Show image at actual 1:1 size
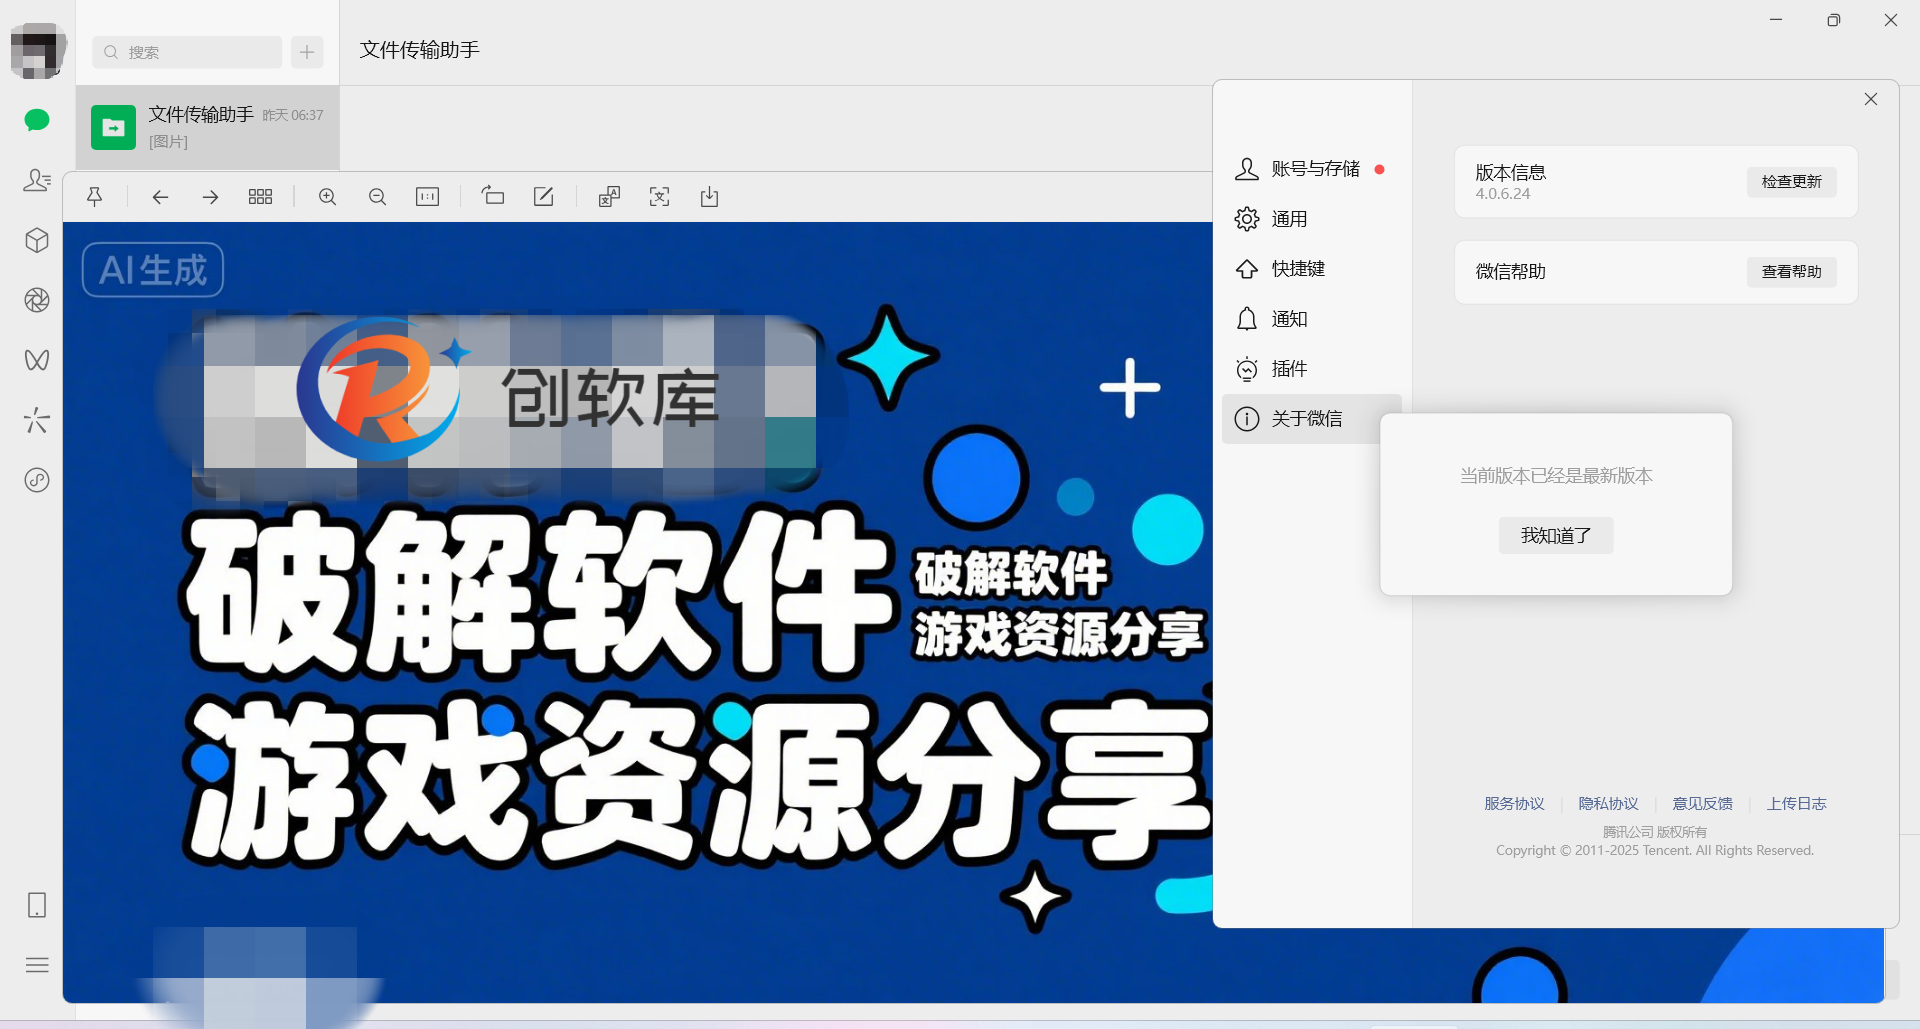The height and width of the screenshot is (1029, 1920). point(427,197)
